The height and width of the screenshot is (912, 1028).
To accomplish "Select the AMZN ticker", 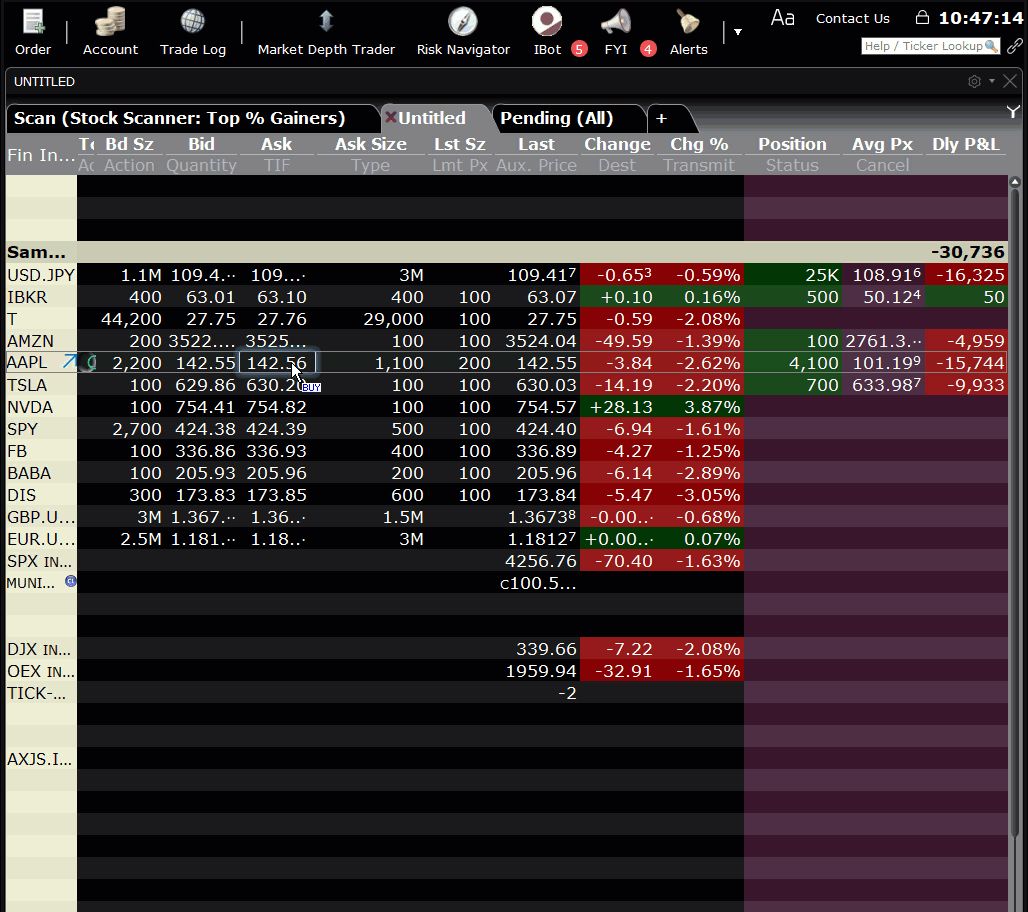I will pyautogui.click(x=30, y=341).
